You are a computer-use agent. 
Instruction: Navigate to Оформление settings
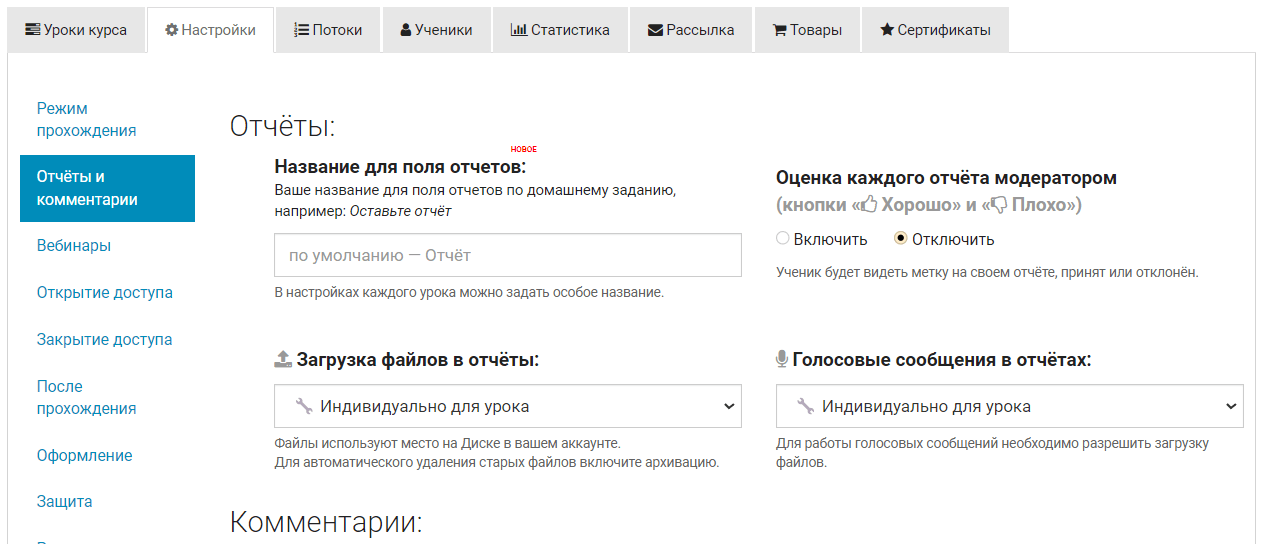tap(85, 456)
